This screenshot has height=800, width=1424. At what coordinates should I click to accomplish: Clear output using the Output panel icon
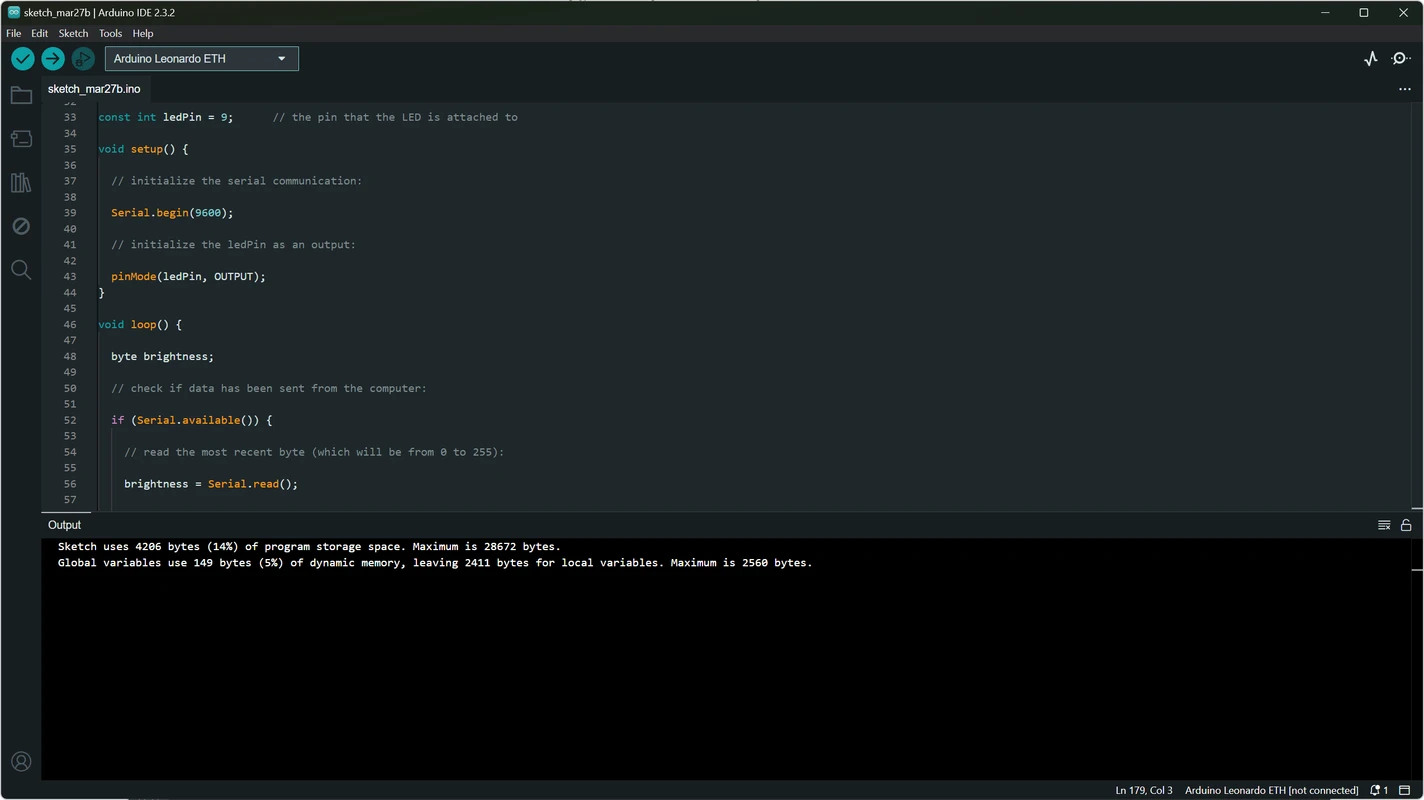coord(1384,525)
